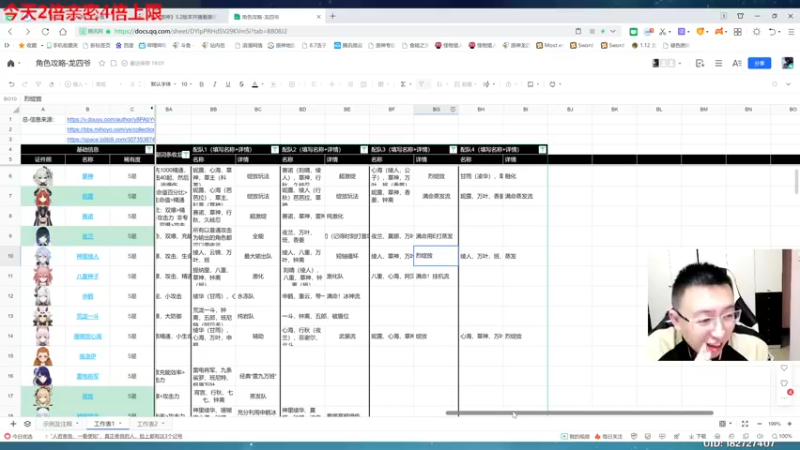Click the font color A swatch
800x450 pixels.
[x=255, y=84]
